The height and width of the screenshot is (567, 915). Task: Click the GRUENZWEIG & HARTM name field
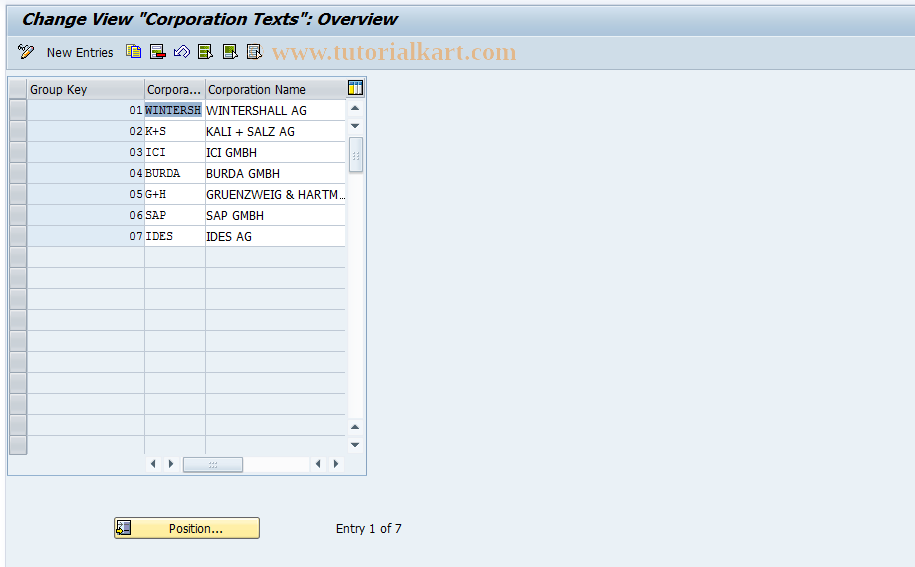coord(275,194)
